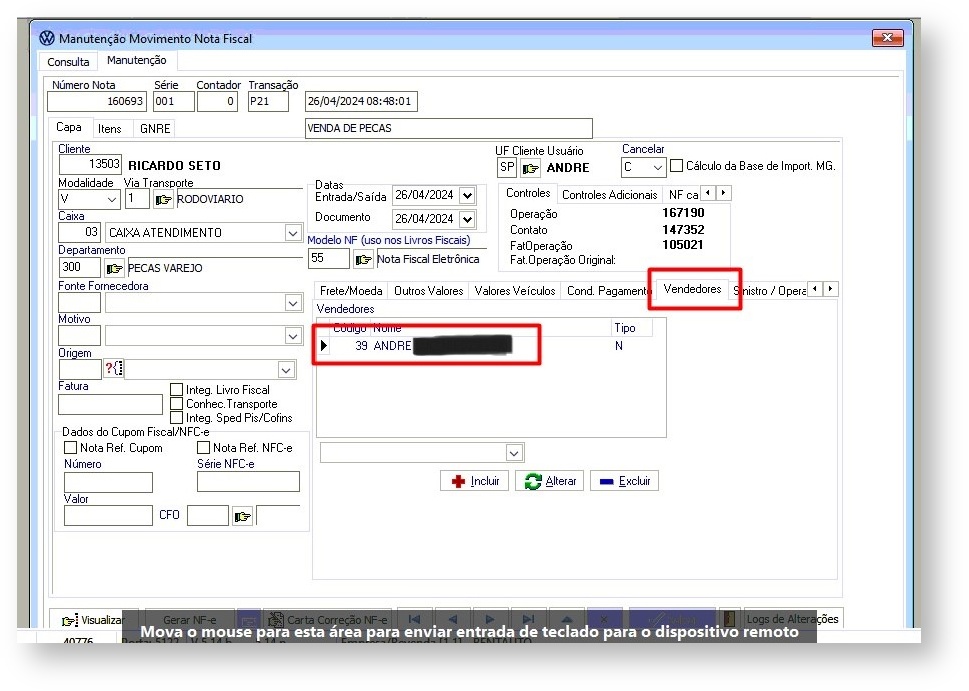Click the CFO lookup hand icon
The height and width of the screenshot is (691, 969).
coord(242,516)
